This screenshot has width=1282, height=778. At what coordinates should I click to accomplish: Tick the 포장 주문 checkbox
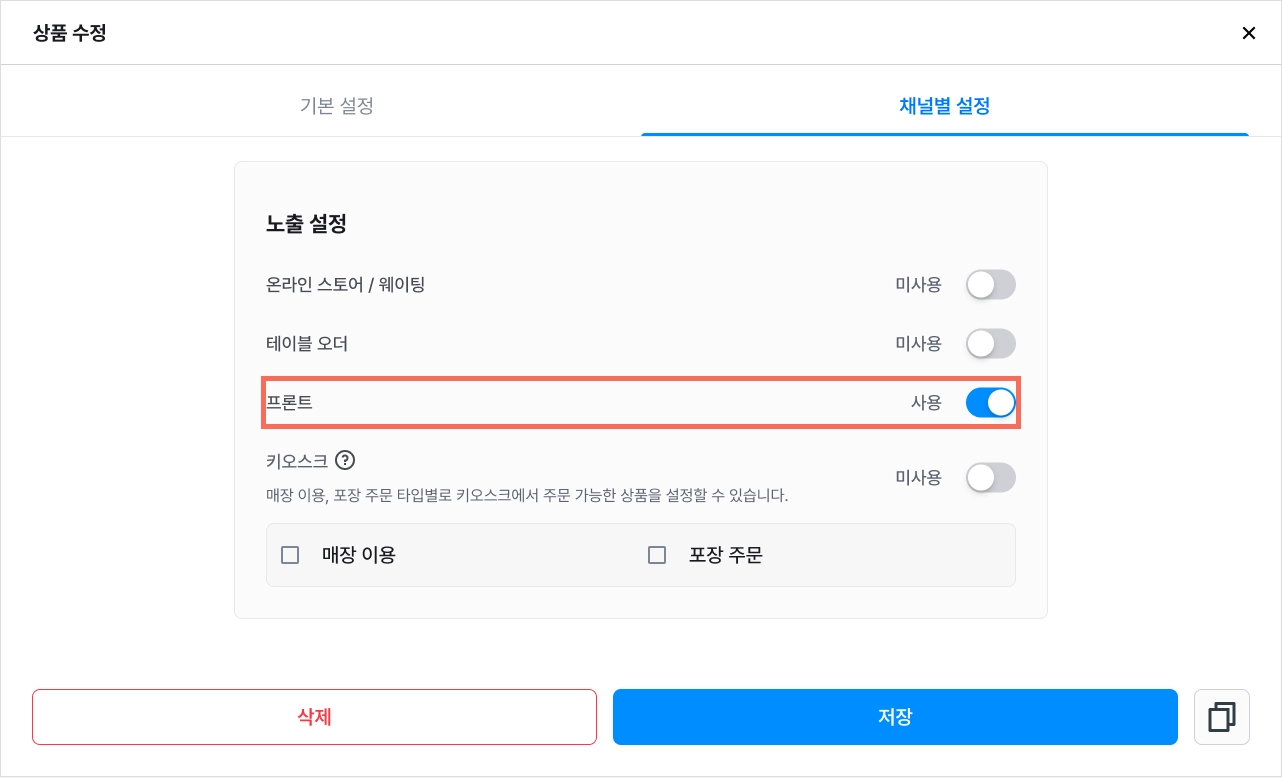(x=657, y=555)
